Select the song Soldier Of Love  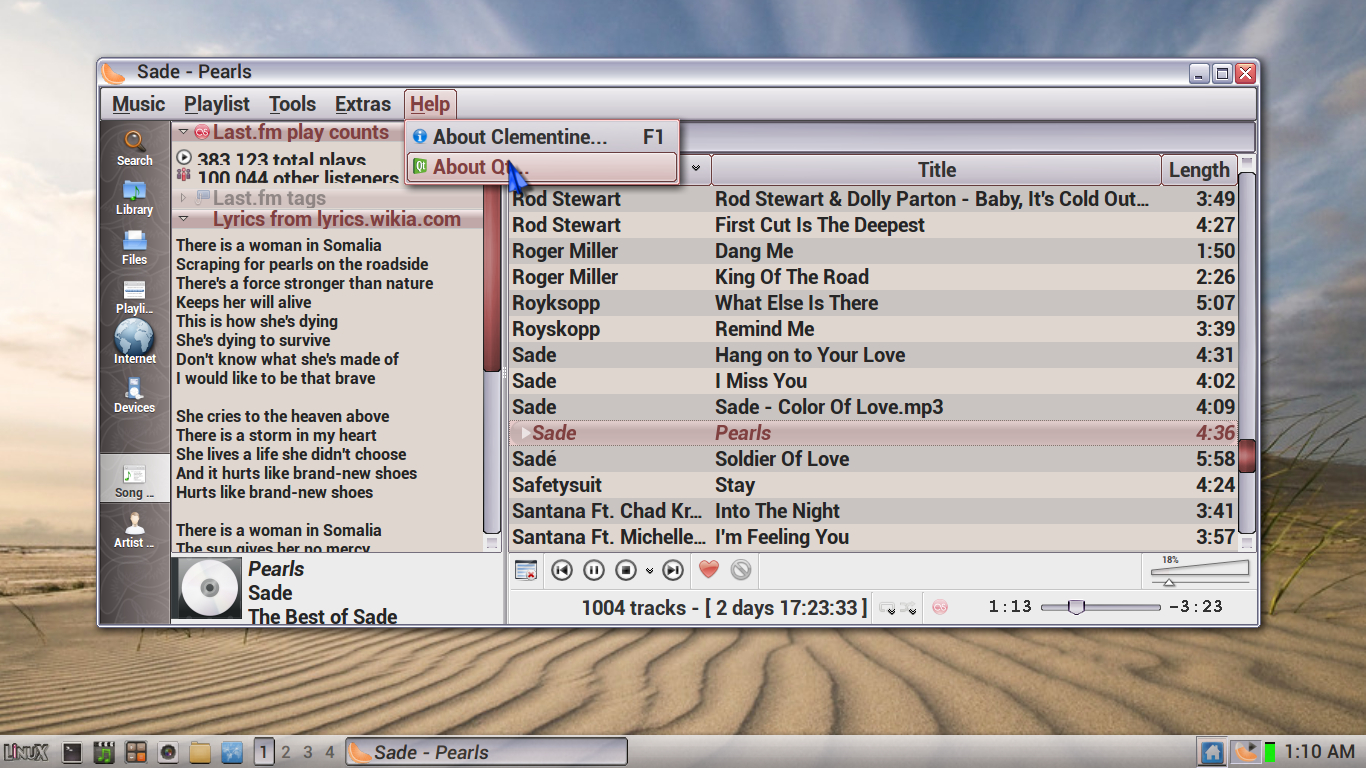873,459
